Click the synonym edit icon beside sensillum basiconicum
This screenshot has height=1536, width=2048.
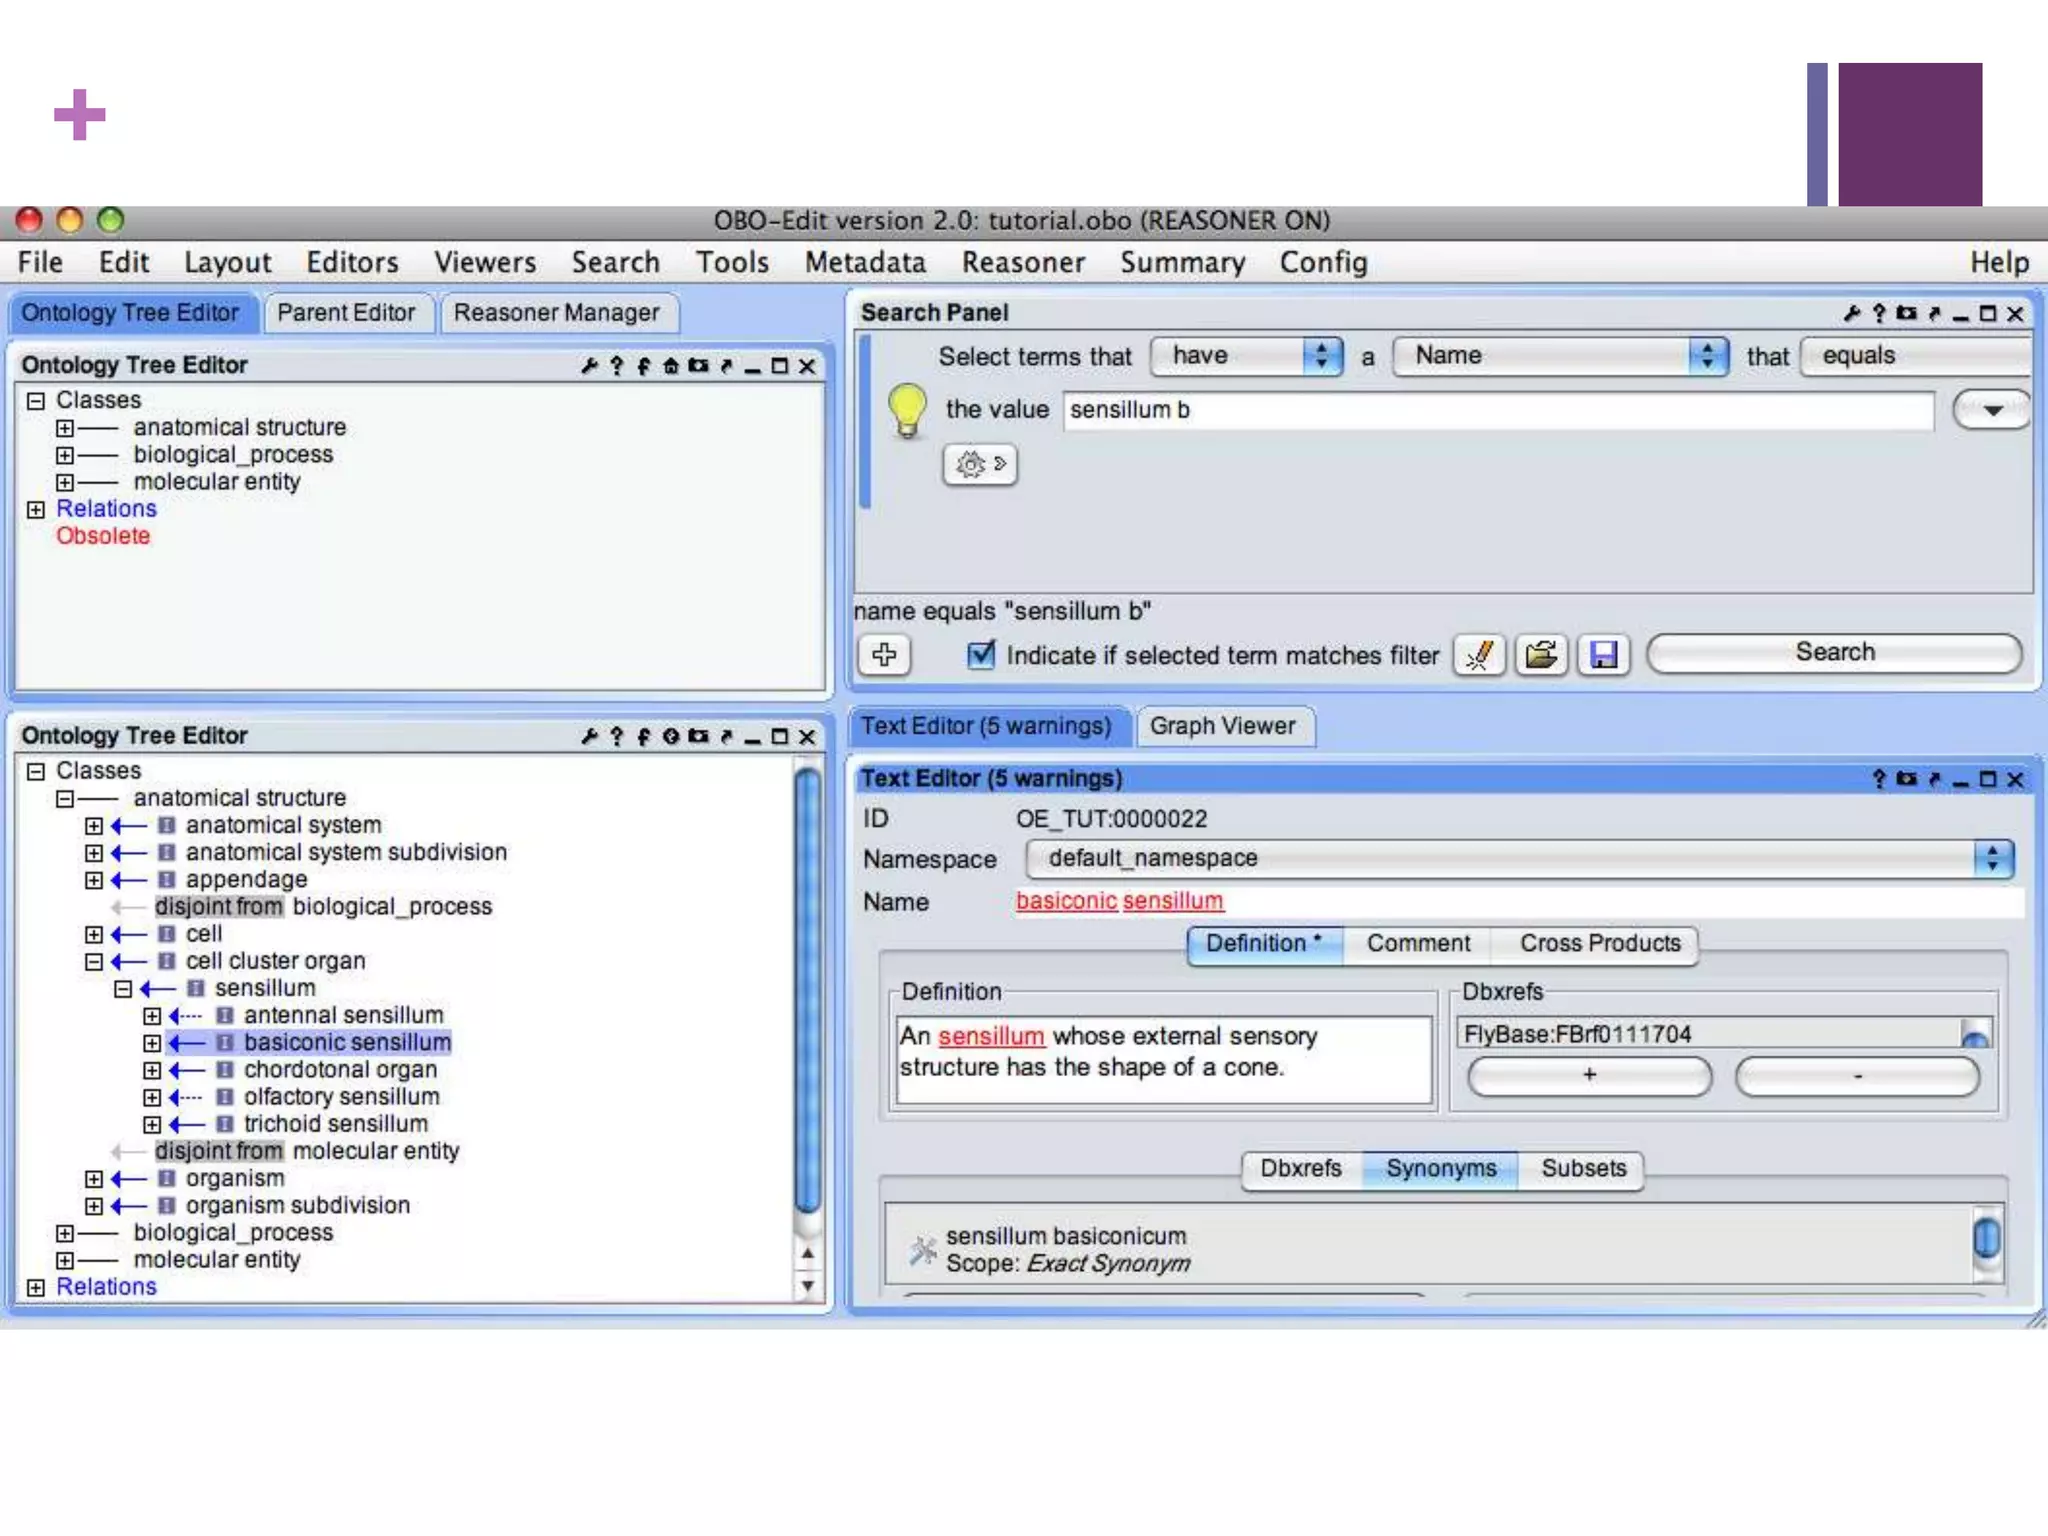click(922, 1249)
